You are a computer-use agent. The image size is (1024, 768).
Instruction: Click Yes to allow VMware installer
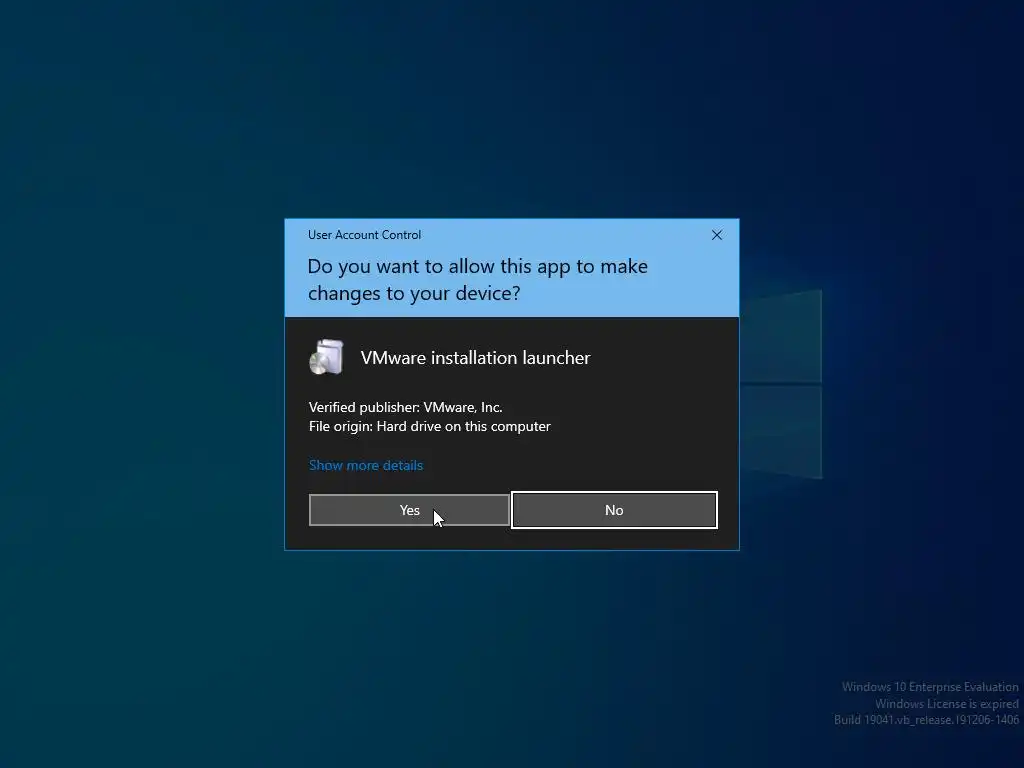(409, 510)
